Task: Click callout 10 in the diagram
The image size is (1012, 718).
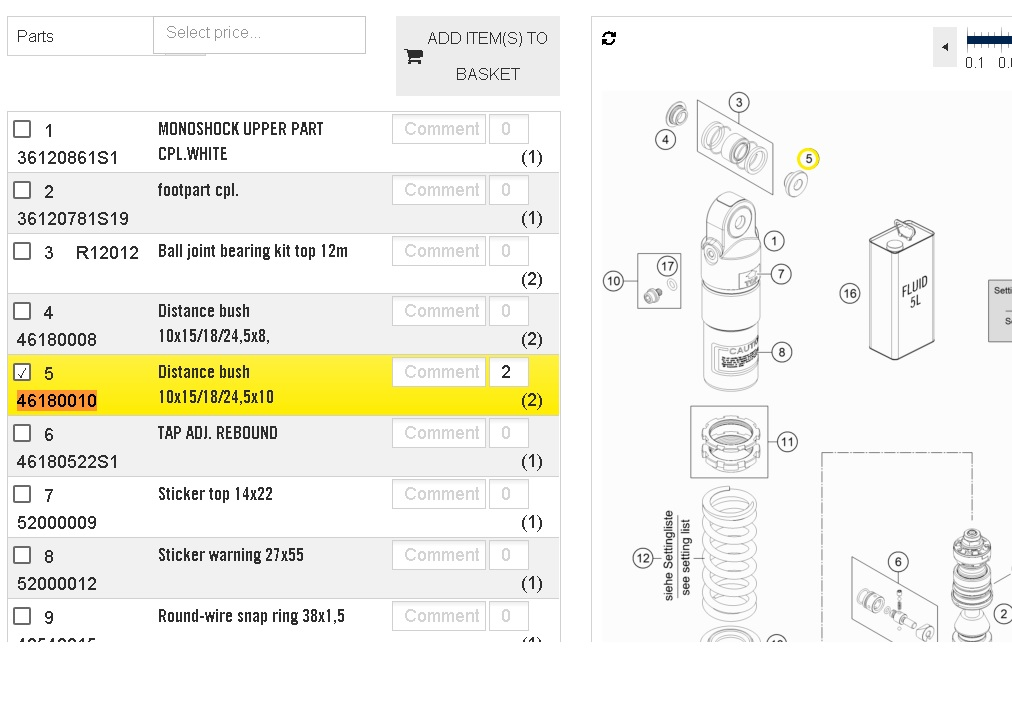Action: pos(614,281)
